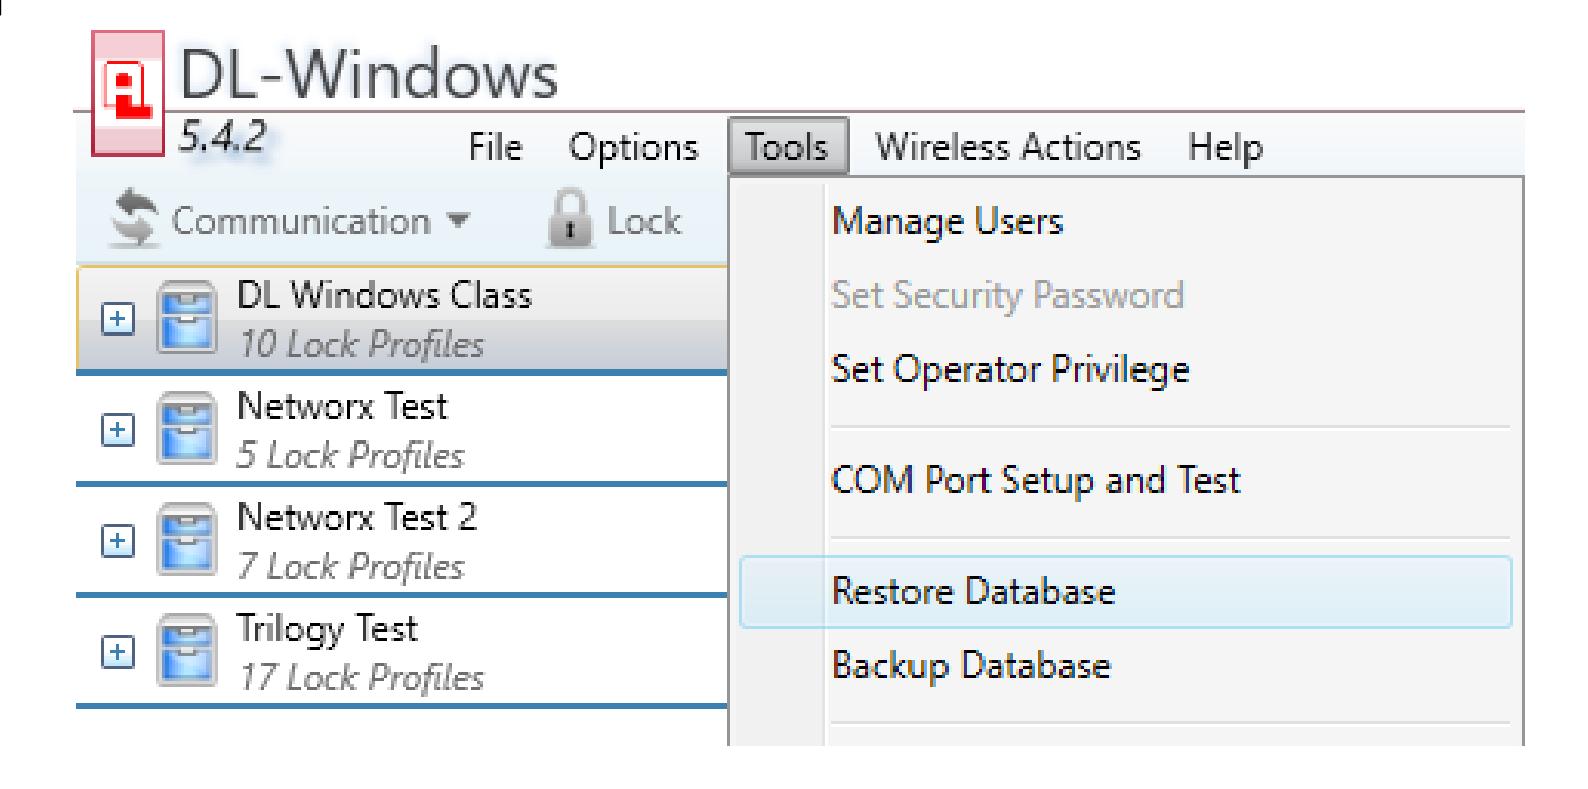Screen dimensions: 1588x789
Task: Click the '7 Lock Profiles' text
Action: click(351, 567)
